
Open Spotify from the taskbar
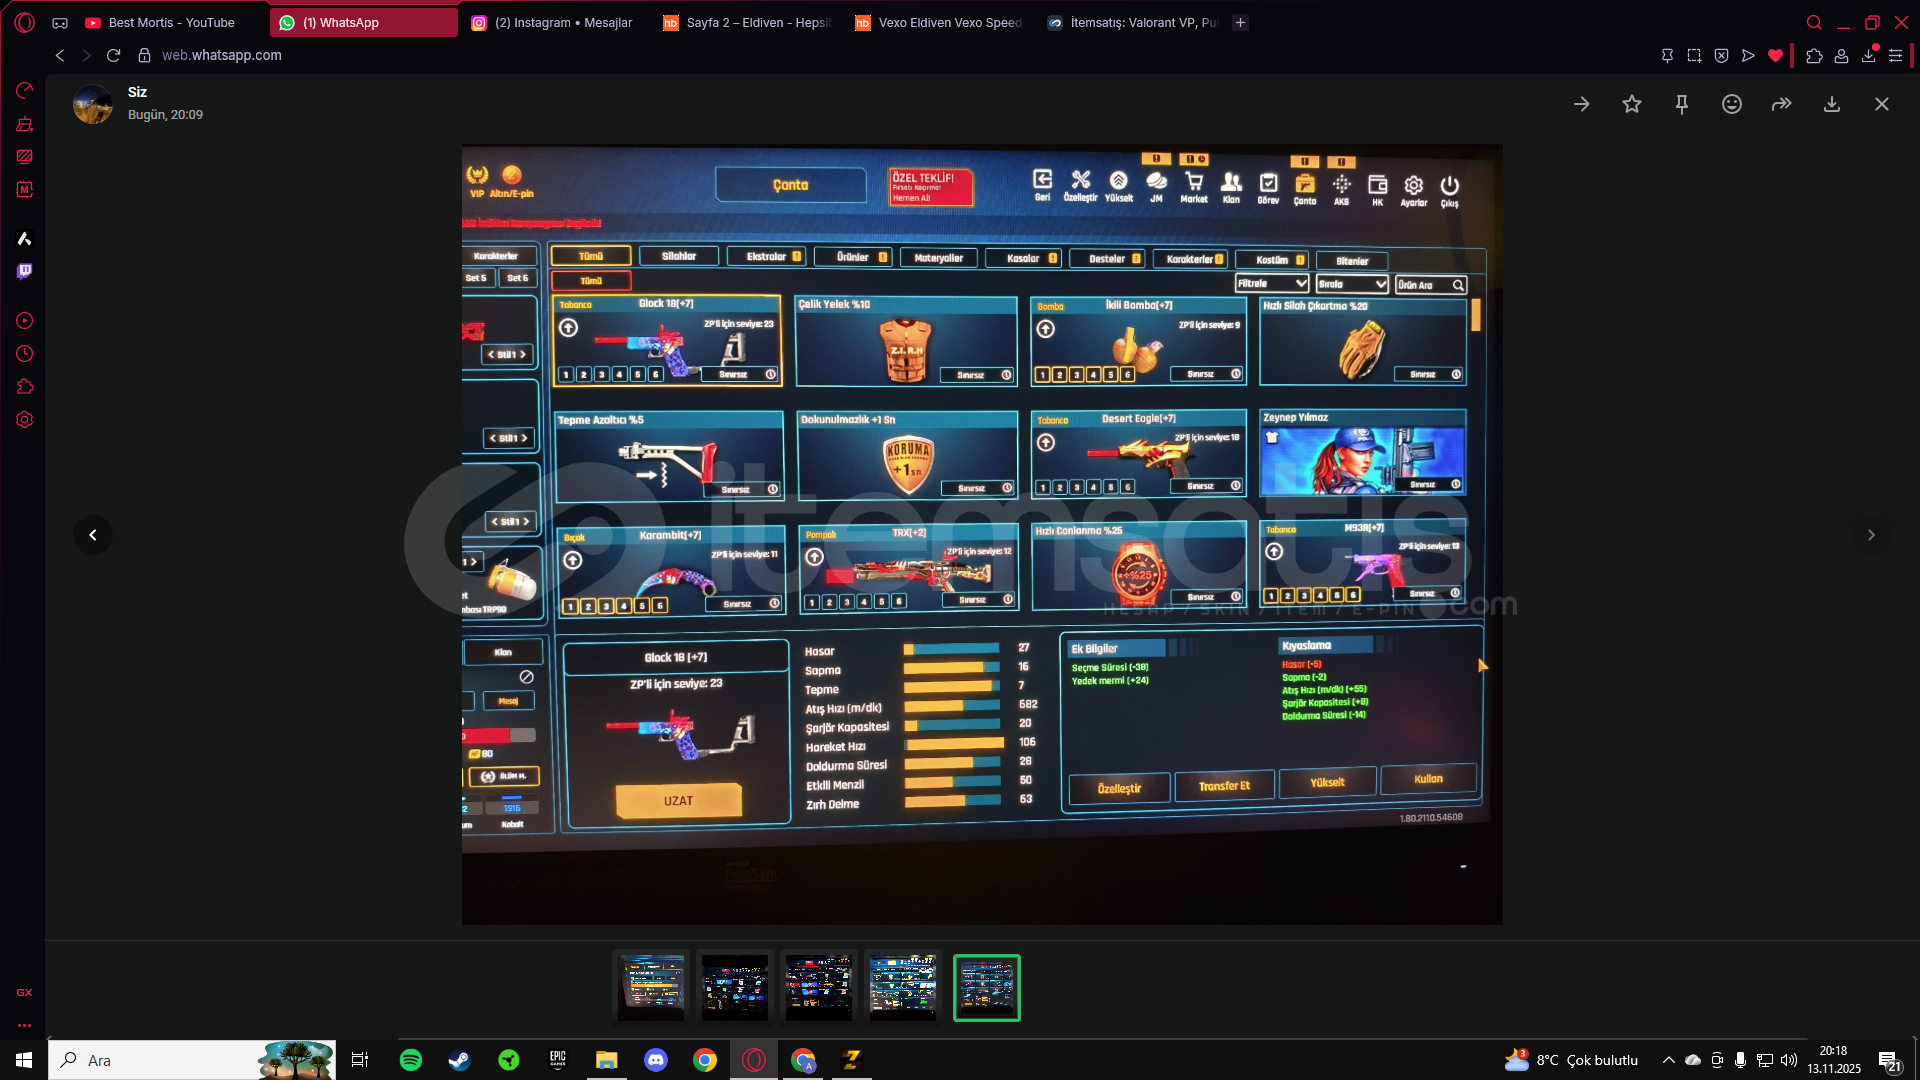(x=411, y=1060)
